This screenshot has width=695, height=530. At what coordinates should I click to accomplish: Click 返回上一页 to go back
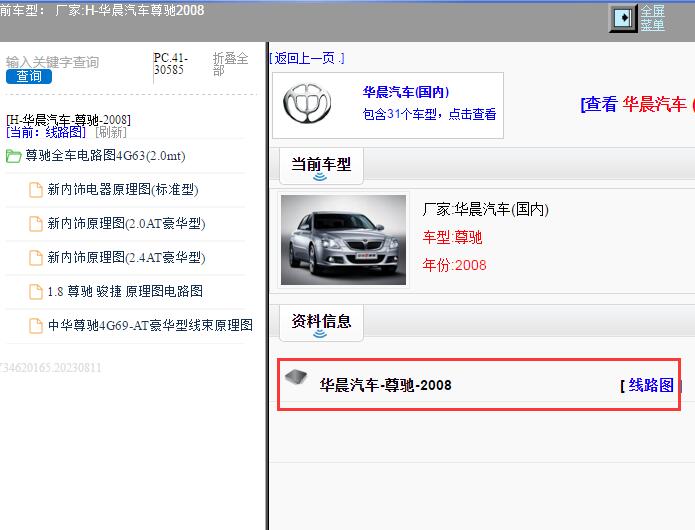(306, 58)
